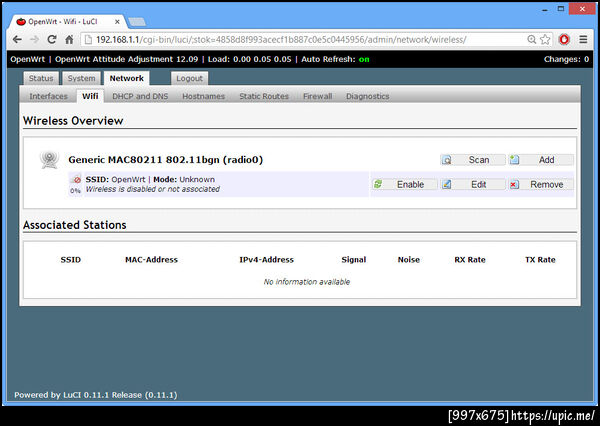Click 'Load: 0.00 0.05 0.05' text
600x426 pixels.
(249, 59)
